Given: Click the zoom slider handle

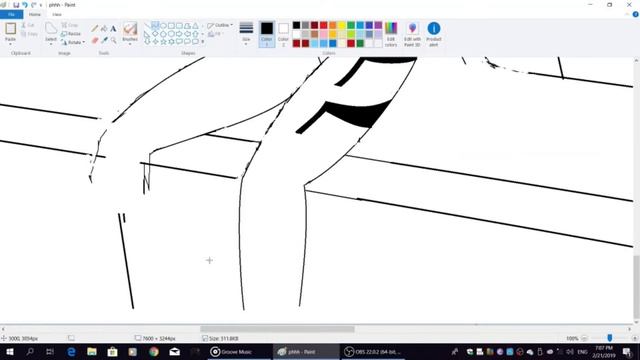Looking at the screenshot, I should point(609,338).
